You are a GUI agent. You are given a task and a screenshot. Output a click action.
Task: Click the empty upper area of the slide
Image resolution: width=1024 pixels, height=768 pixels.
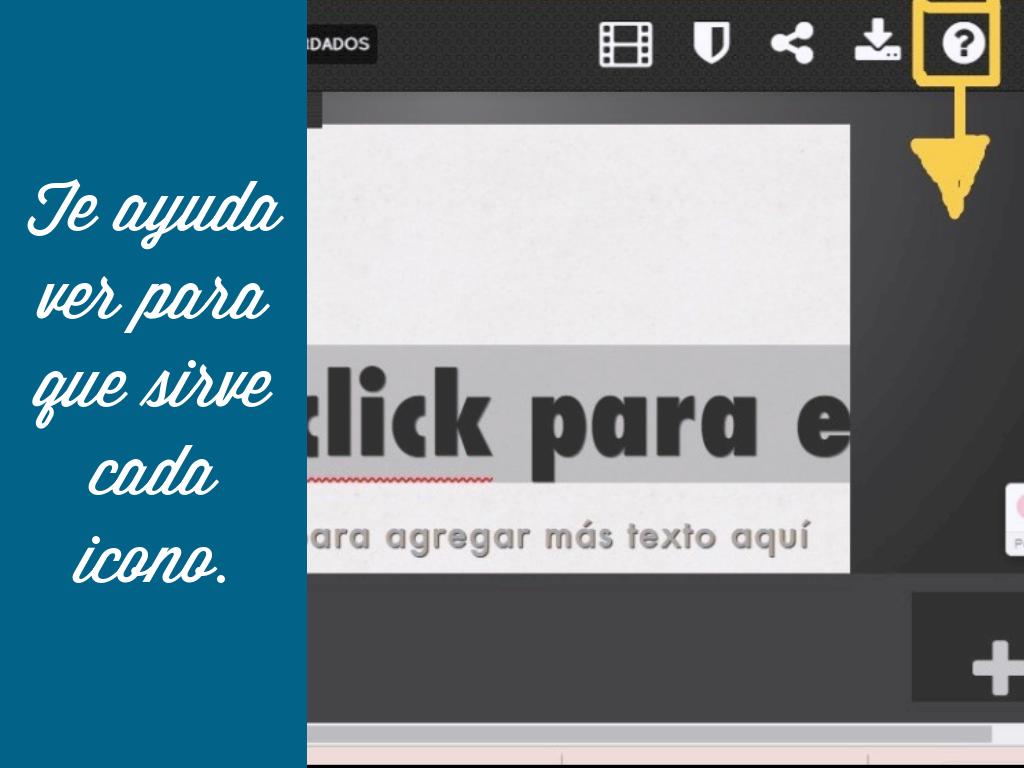click(x=578, y=230)
